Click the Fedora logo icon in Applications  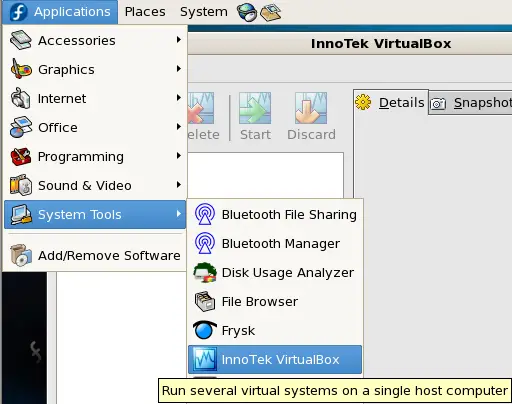tap(18, 12)
